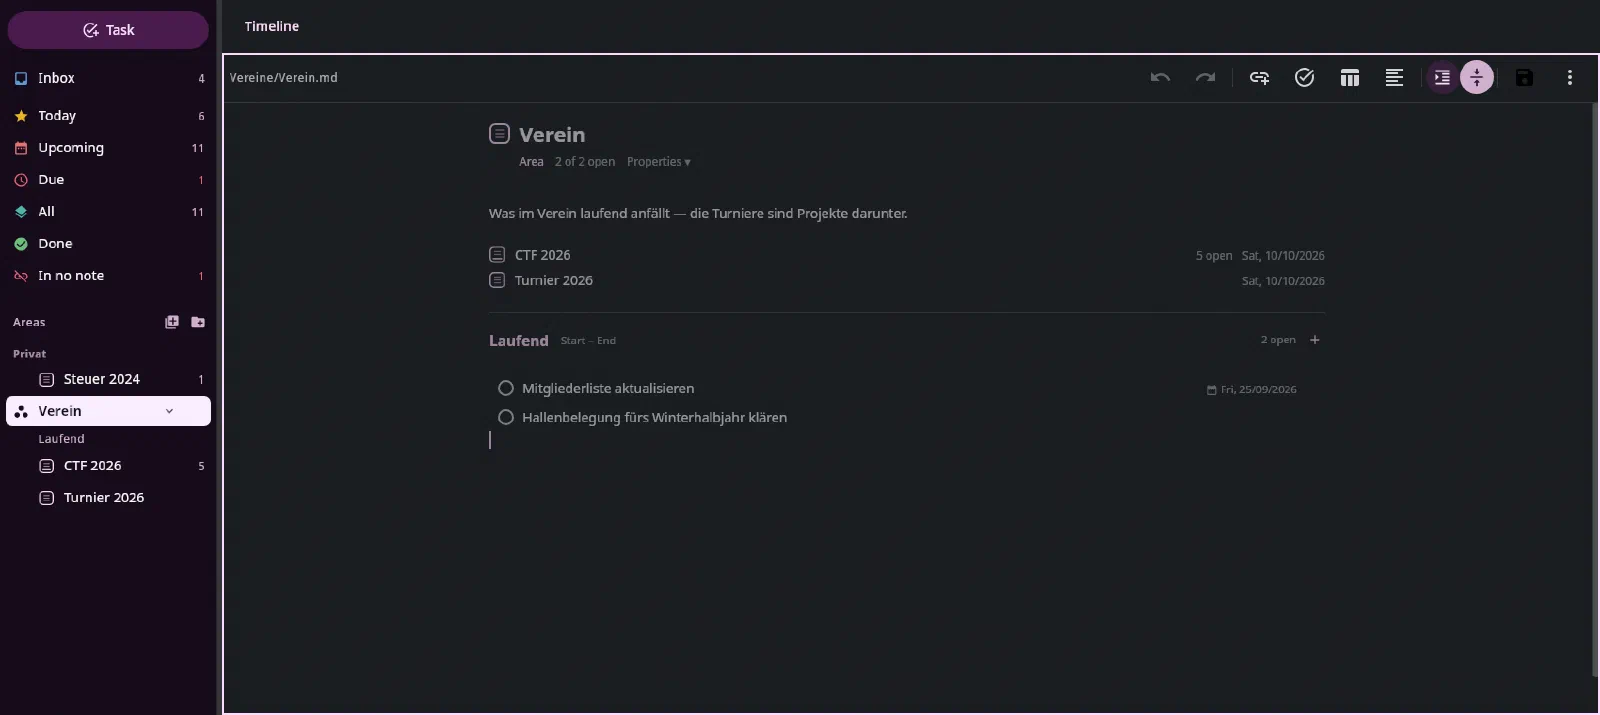
Task: Open the In no note list
Action: pyautogui.click(x=108, y=276)
